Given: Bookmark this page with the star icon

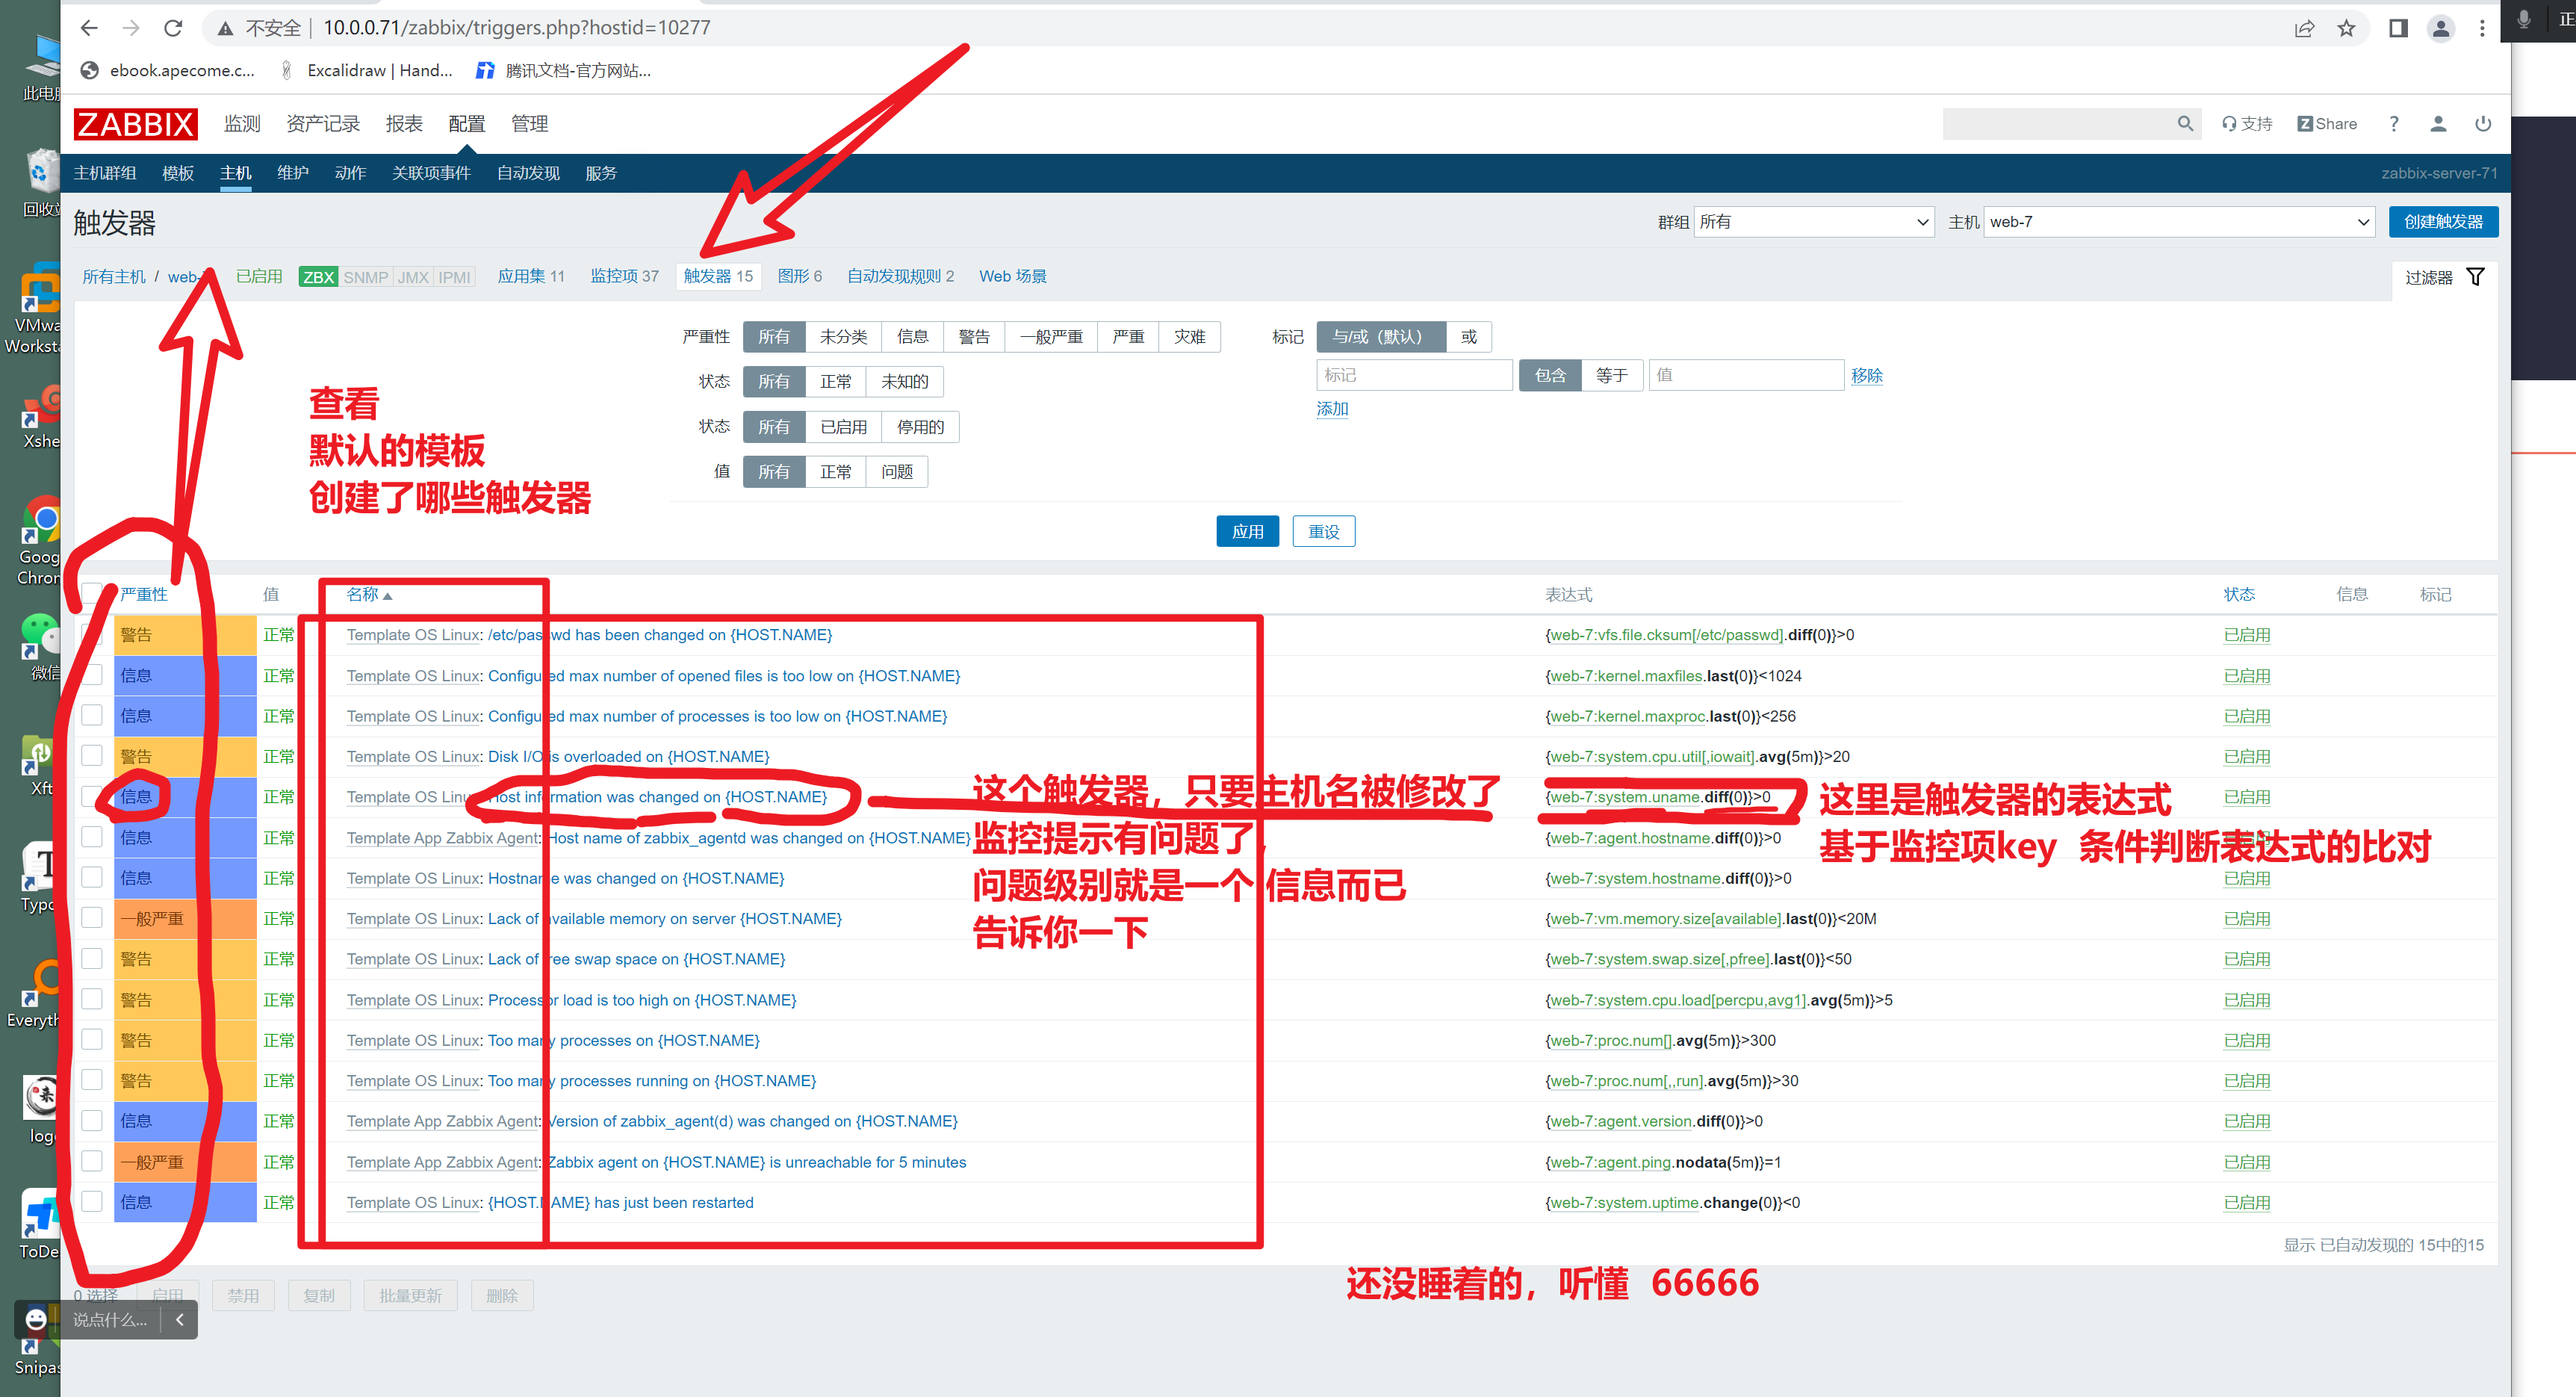Looking at the screenshot, I should (x=2346, y=28).
